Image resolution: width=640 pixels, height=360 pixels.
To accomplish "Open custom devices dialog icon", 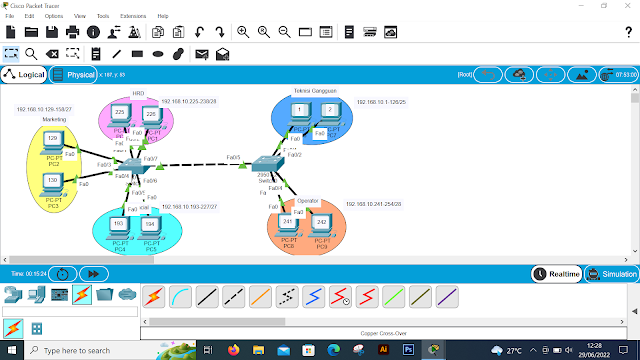I will [326, 32].
